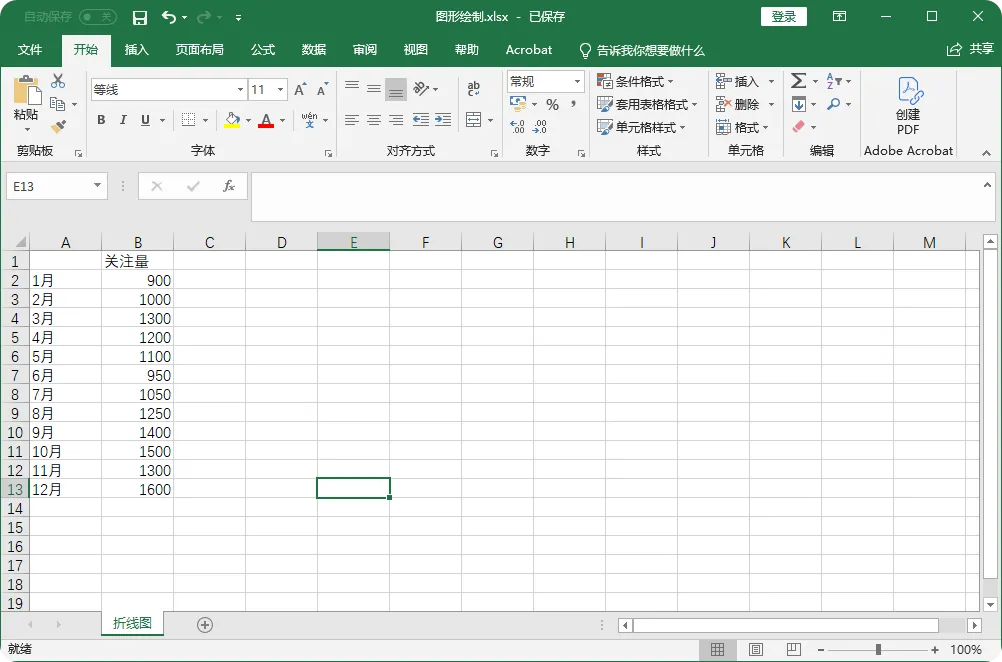Click the Format Painter brush icon
This screenshot has height=662, width=1002.
pos(58,127)
